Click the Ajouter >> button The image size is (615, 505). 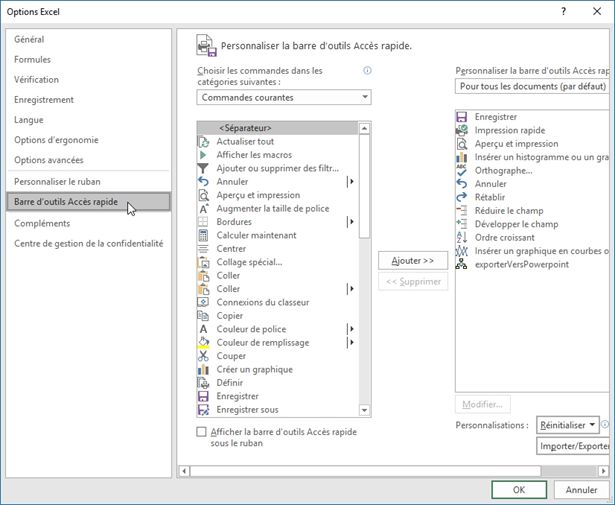pyautogui.click(x=413, y=261)
